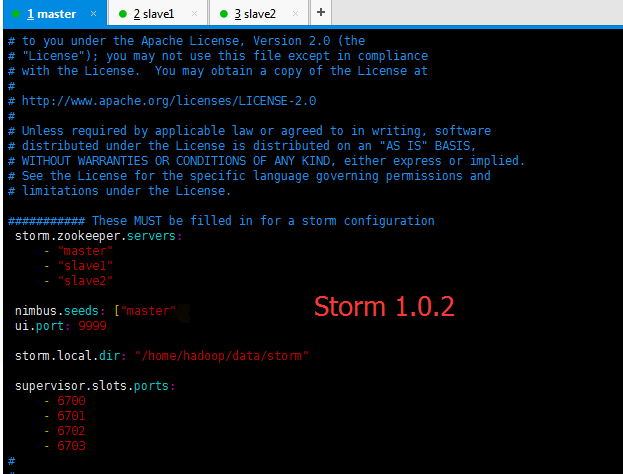Click the "slave1" zookeeper server entry
The width and height of the screenshot is (623, 474).
click(85, 266)
